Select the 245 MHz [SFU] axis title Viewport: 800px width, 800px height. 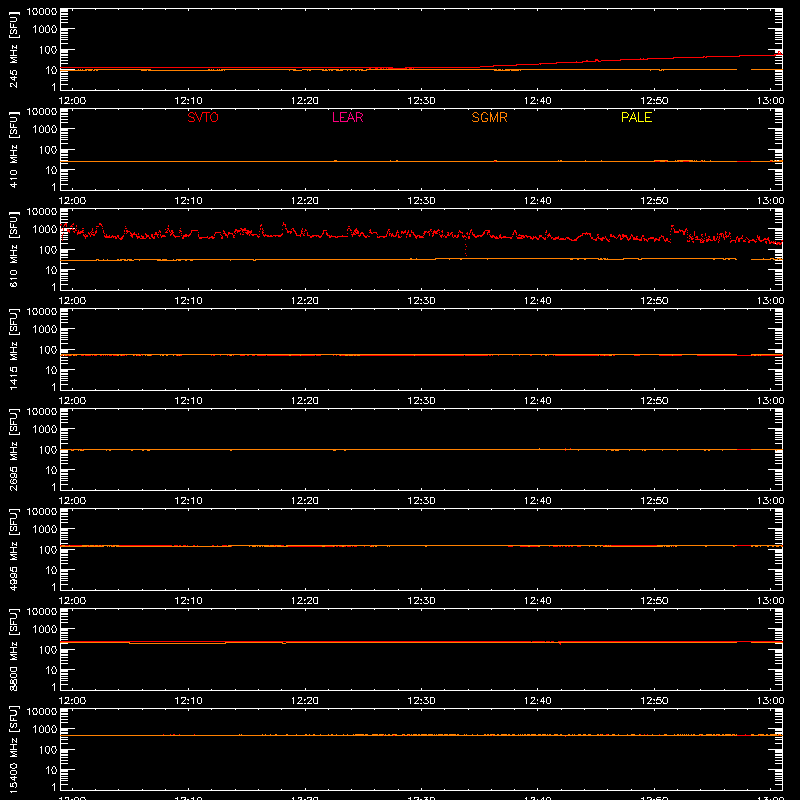[x=14, y=50]
